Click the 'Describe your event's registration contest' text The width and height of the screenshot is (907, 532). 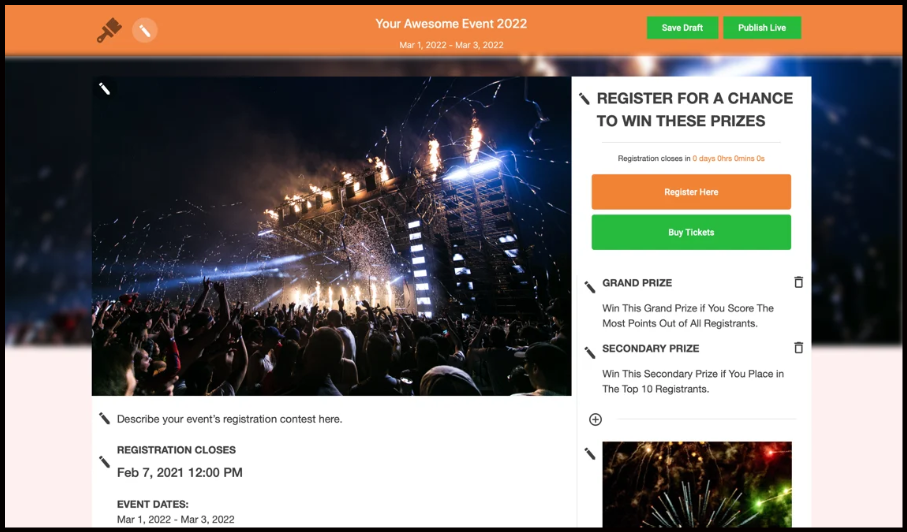(229, 419)
